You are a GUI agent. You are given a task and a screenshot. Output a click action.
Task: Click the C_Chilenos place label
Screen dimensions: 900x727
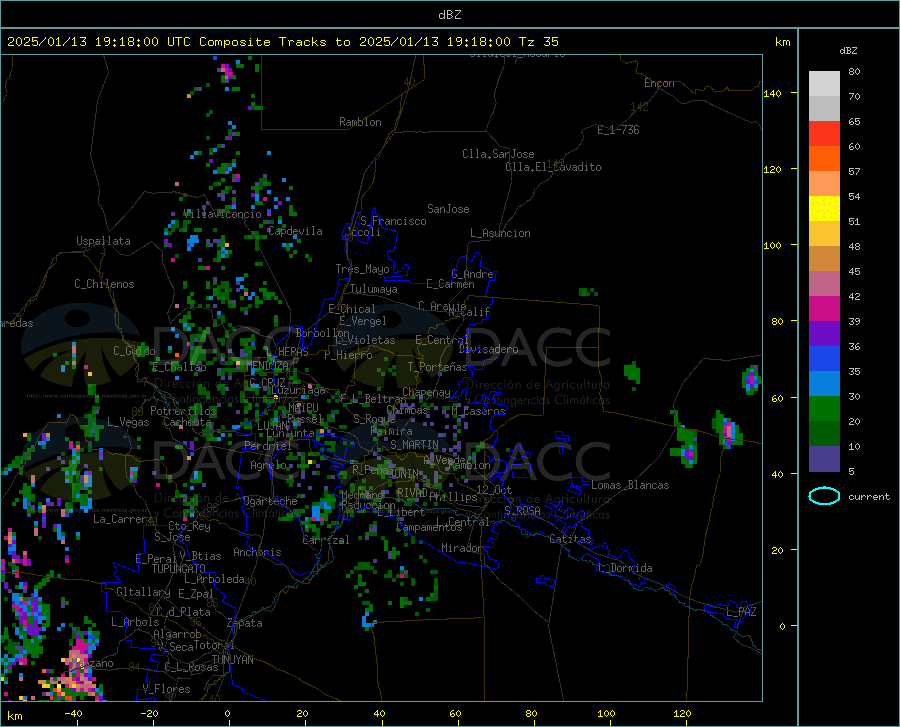pos(104,284)
